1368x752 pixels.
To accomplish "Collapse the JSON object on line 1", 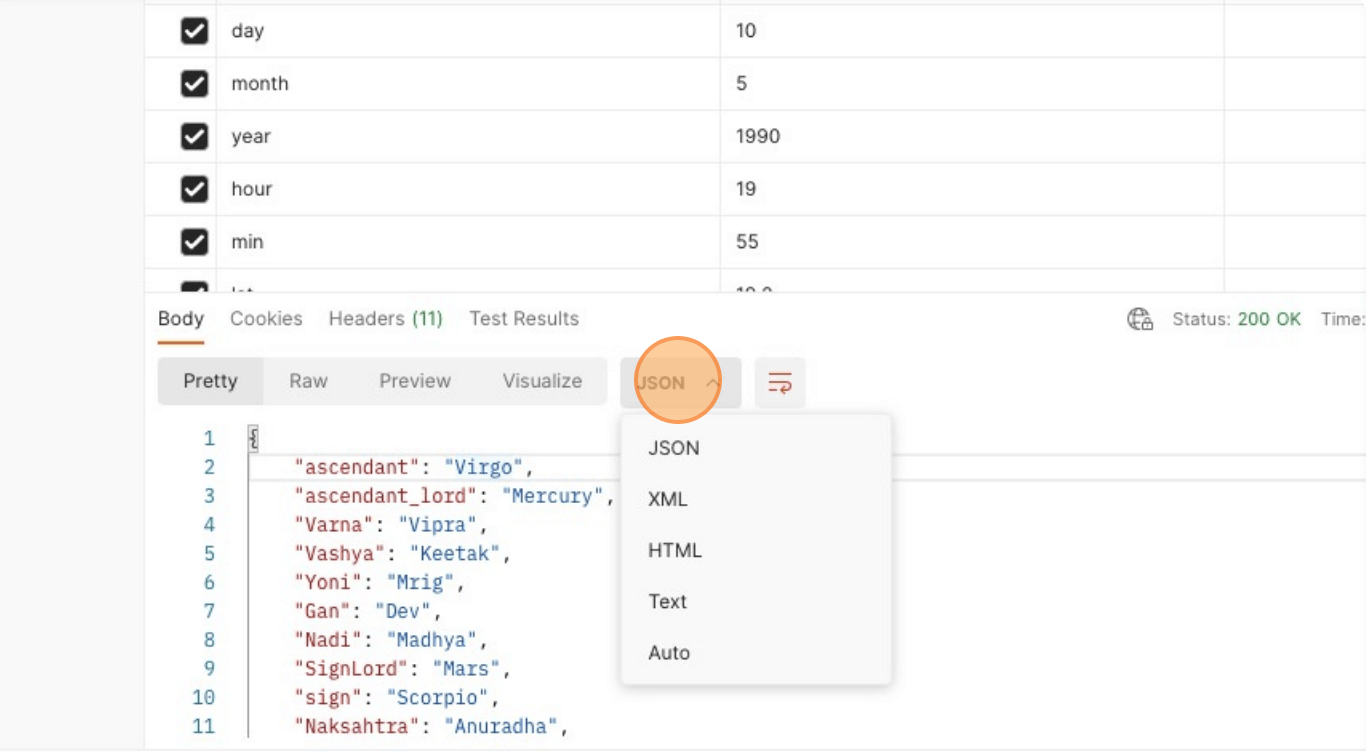I will (x=252, y=438).
